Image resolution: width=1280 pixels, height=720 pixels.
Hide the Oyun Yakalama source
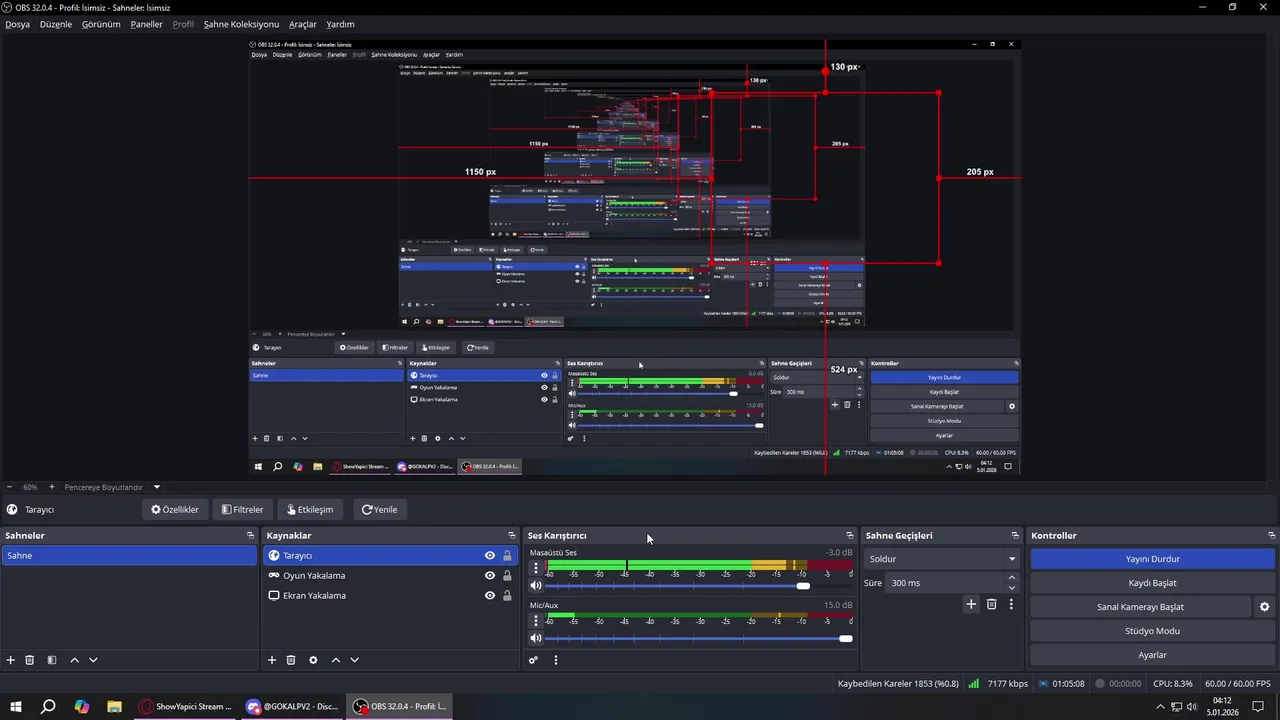(x=490, y=576)
